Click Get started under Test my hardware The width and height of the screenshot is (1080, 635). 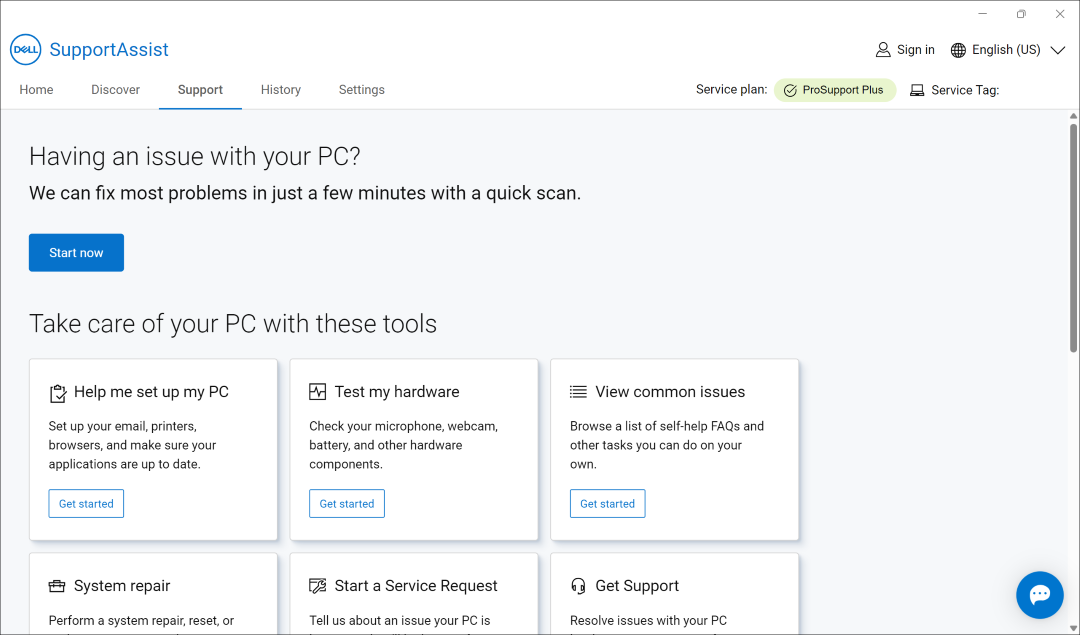[347, 503]
